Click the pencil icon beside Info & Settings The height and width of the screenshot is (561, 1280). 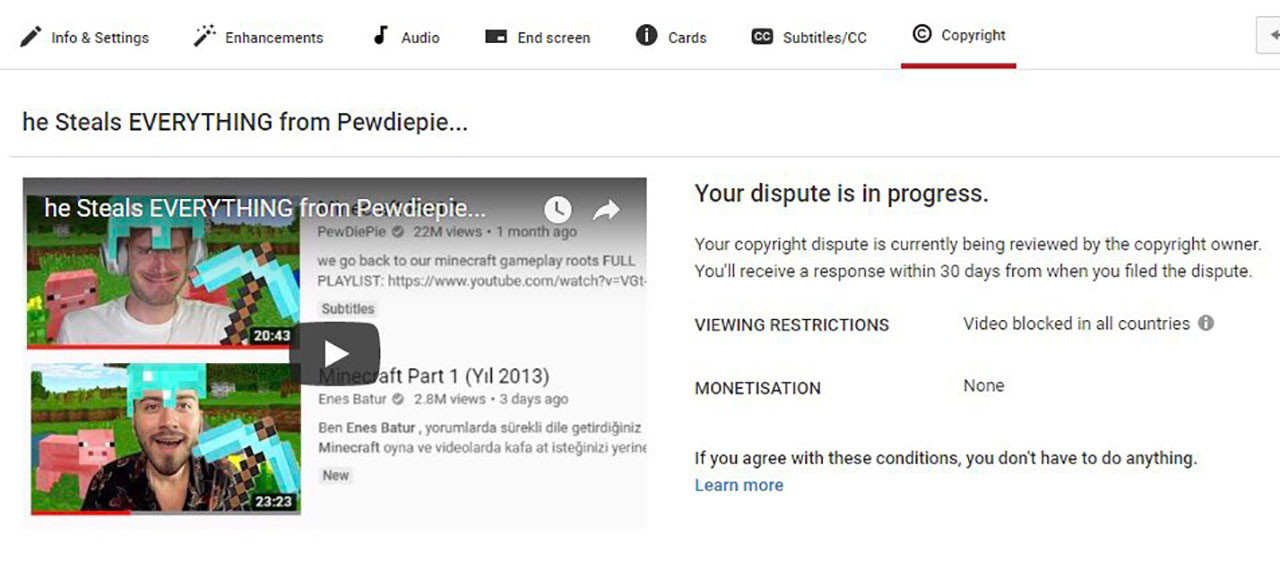(x=30, y=37)
